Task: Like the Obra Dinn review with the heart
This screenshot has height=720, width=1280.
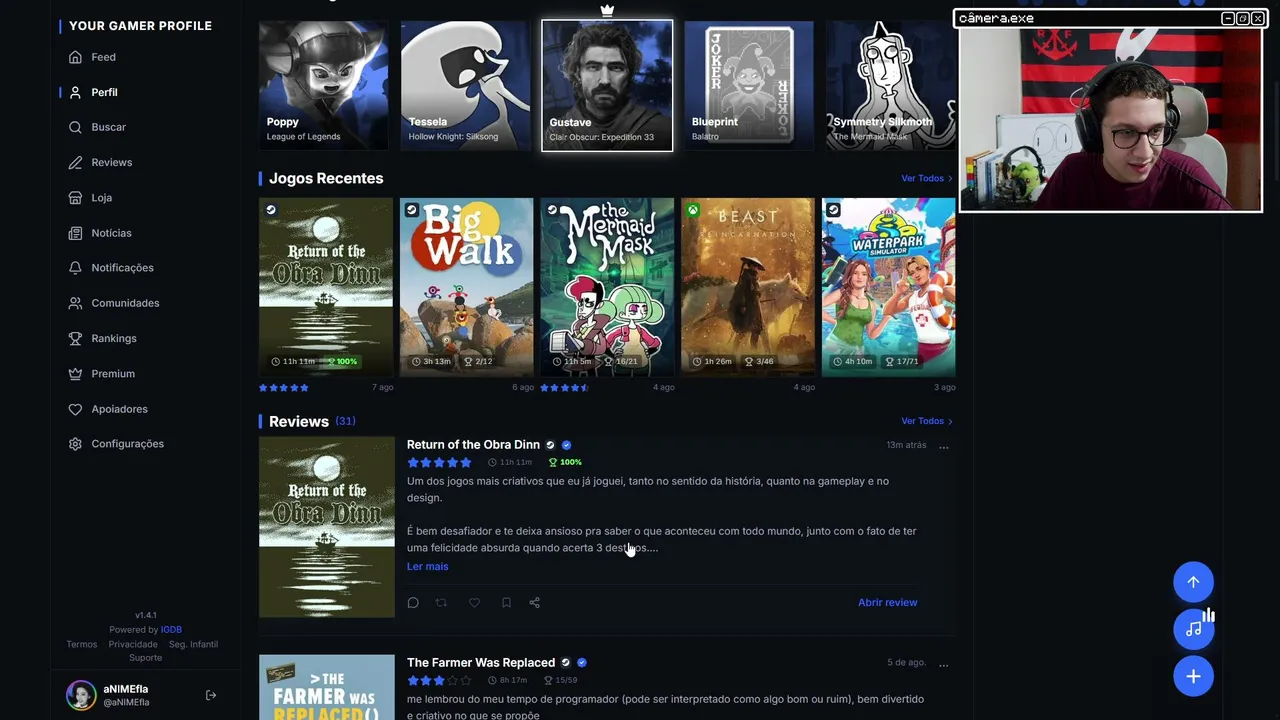Action: click(474, 603)
